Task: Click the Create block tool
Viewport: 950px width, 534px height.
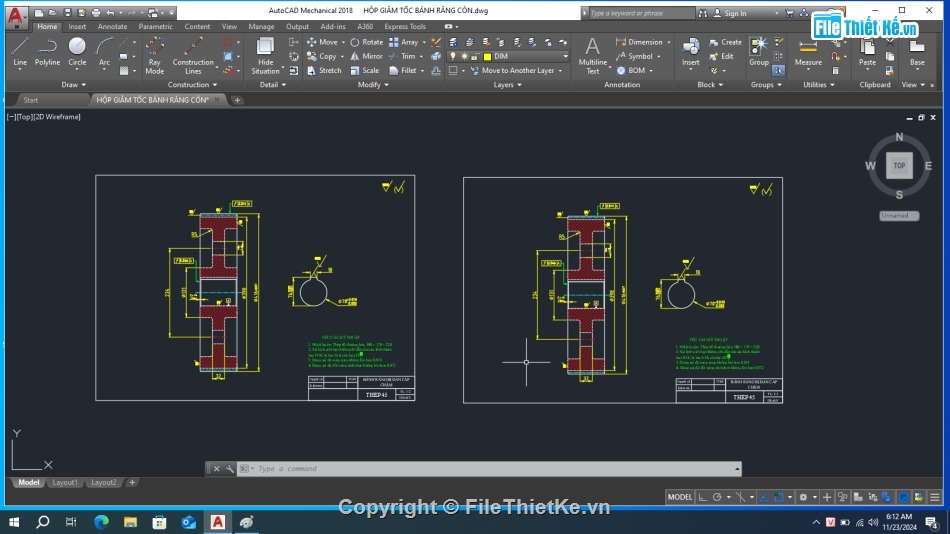Action: coord(725,42)
